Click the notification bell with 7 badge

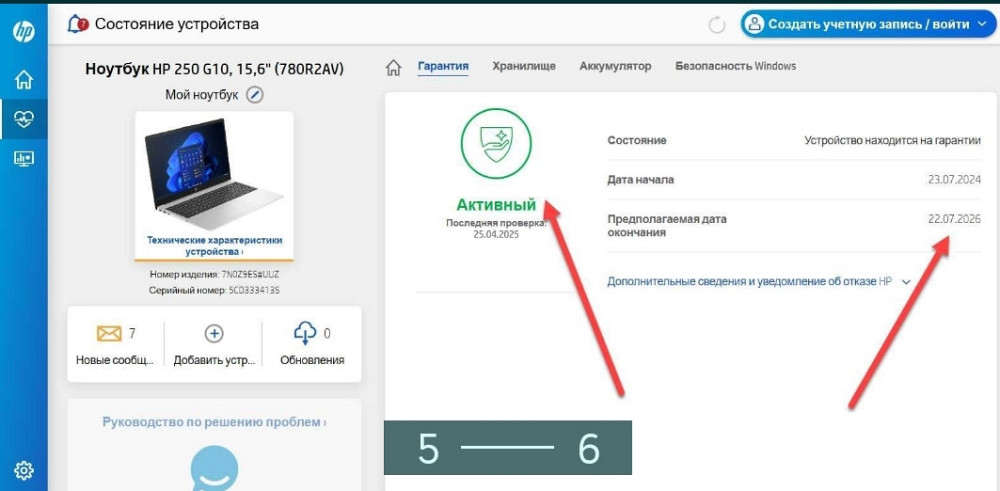pyautogui.click(x=78, y=25)
